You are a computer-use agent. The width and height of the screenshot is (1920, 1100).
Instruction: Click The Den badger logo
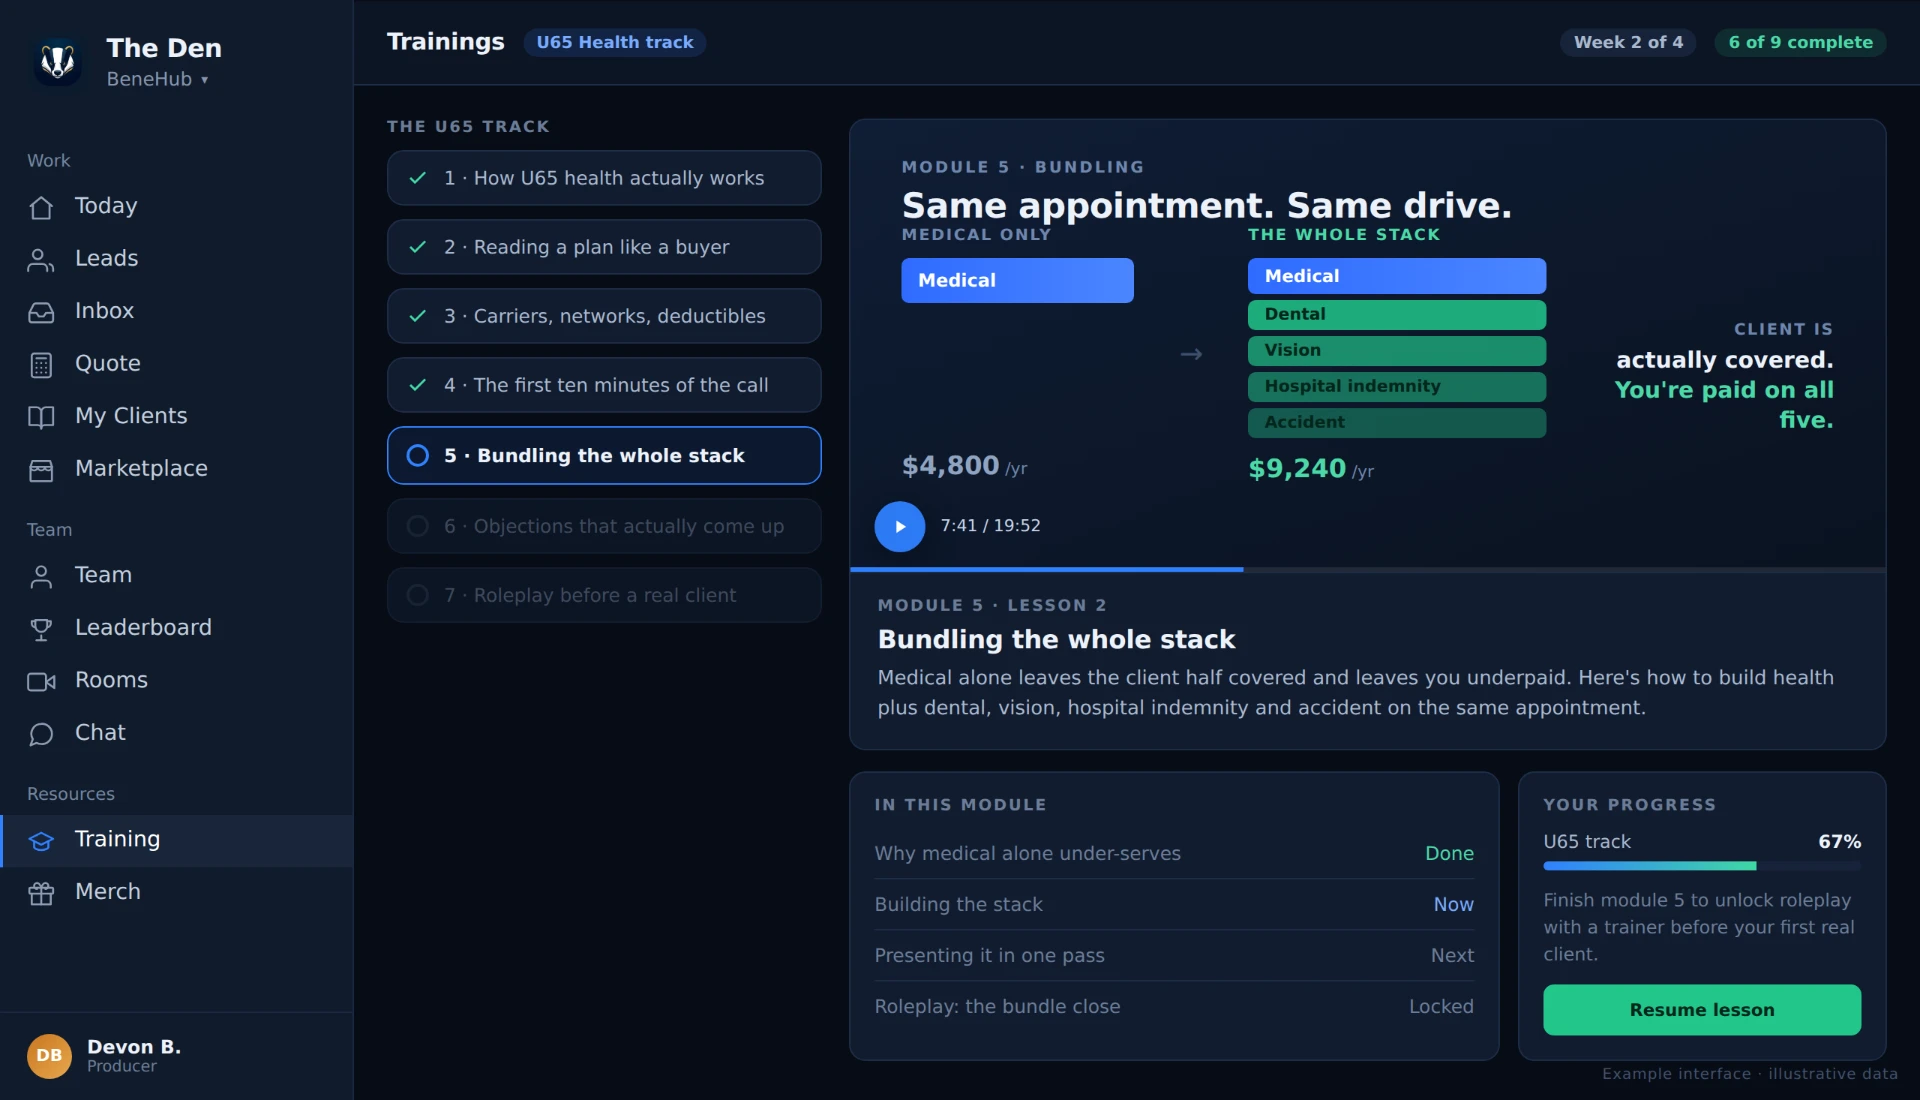(x=58, y=62)
